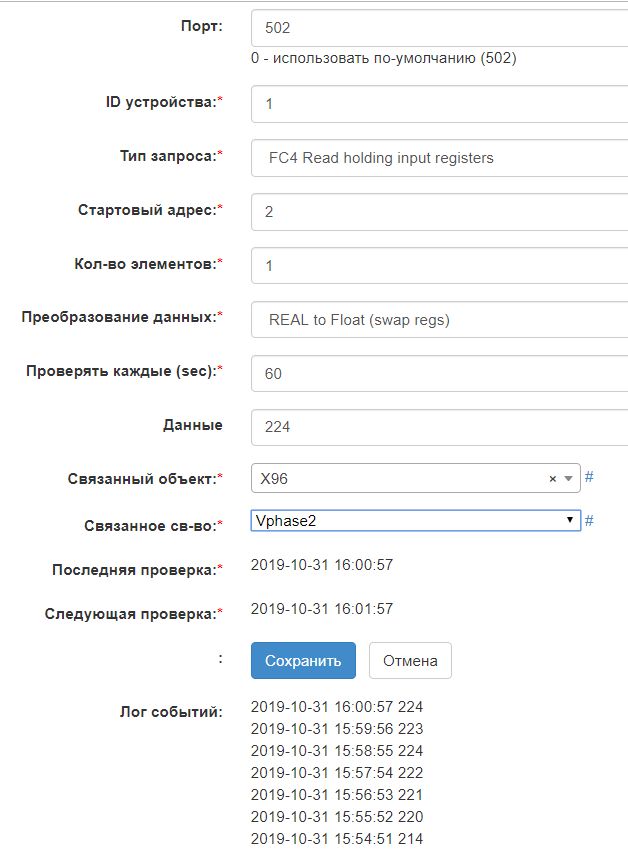Viewport: 628px width, 850px height.
Task: Click log entry 2019-10-31 15:55:52 220
Action: pyautogui.click(x=337, y=816)
